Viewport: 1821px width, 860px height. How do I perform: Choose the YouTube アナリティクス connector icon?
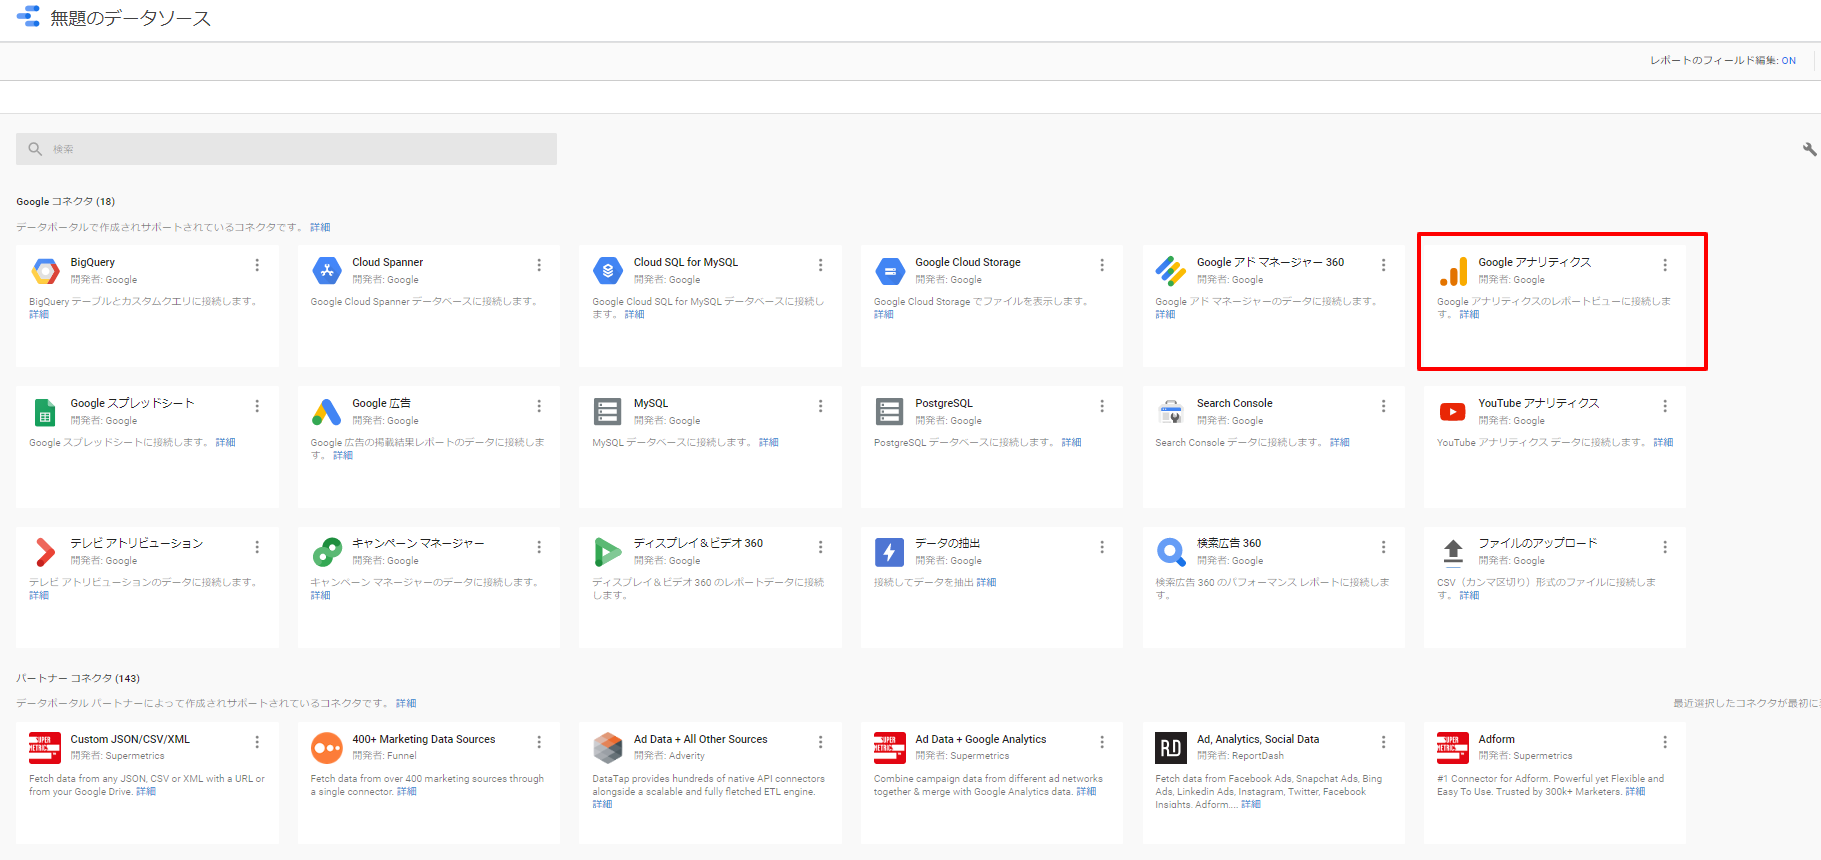pos(1453,412)
